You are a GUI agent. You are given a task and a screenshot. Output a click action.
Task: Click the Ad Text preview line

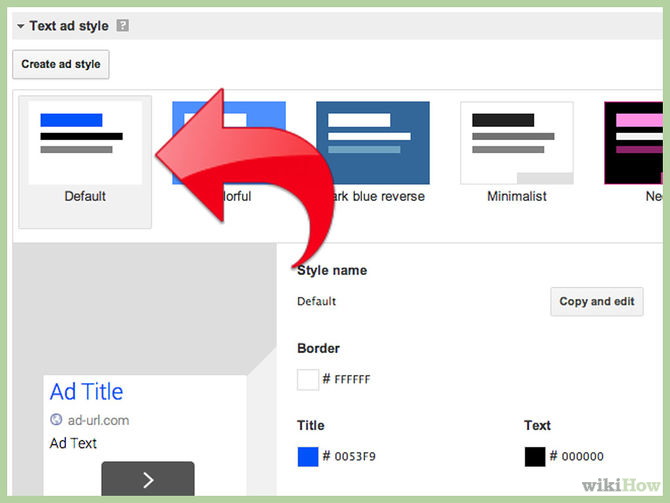73,443
